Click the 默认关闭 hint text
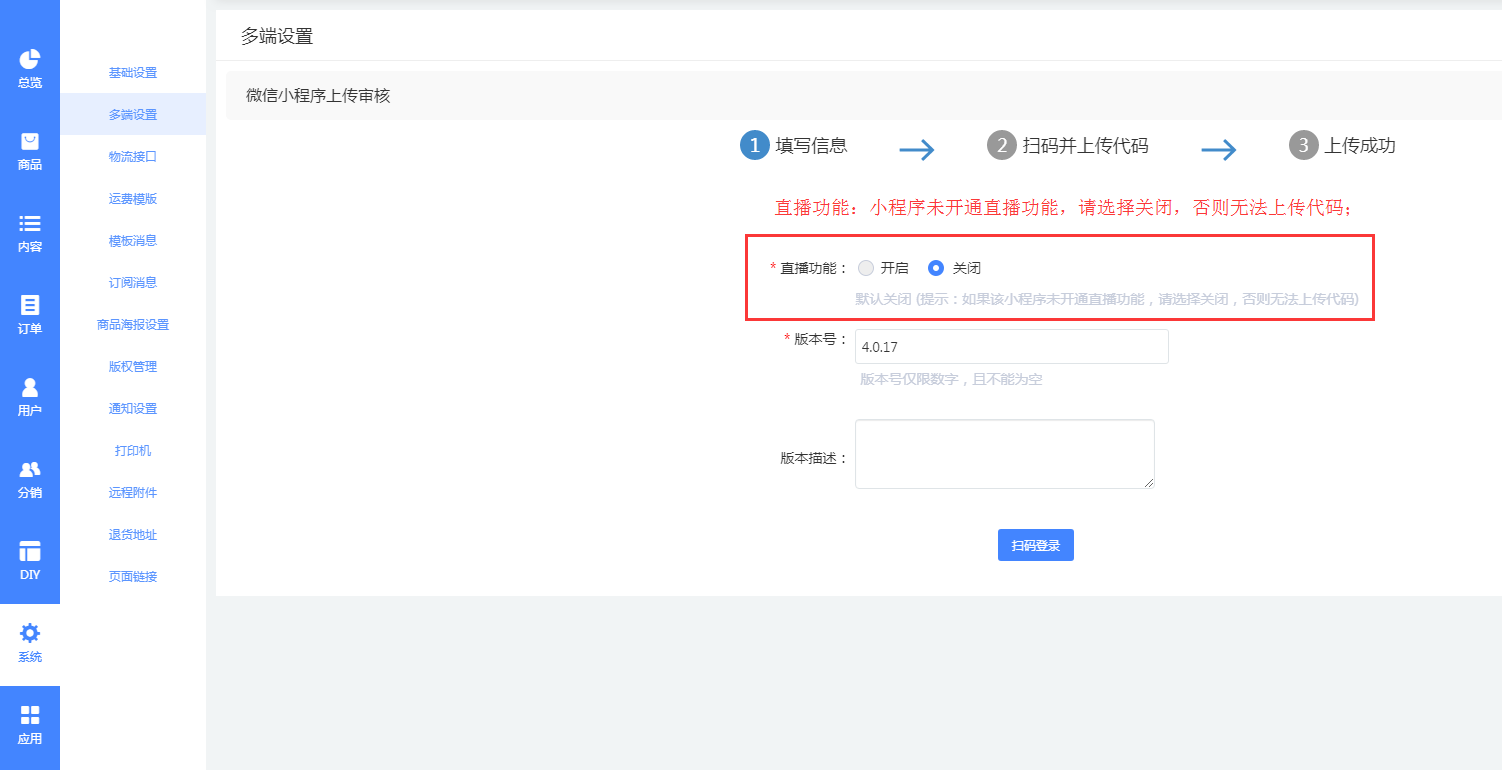The width and height of the screenshot is (1502, 770). [x=1107, y=299]
